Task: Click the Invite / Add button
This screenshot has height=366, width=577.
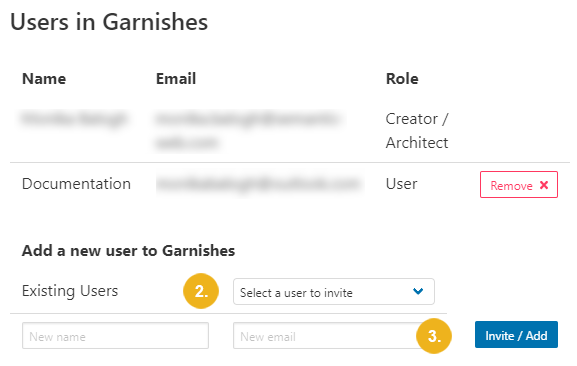Action: (x=516, y=335)
